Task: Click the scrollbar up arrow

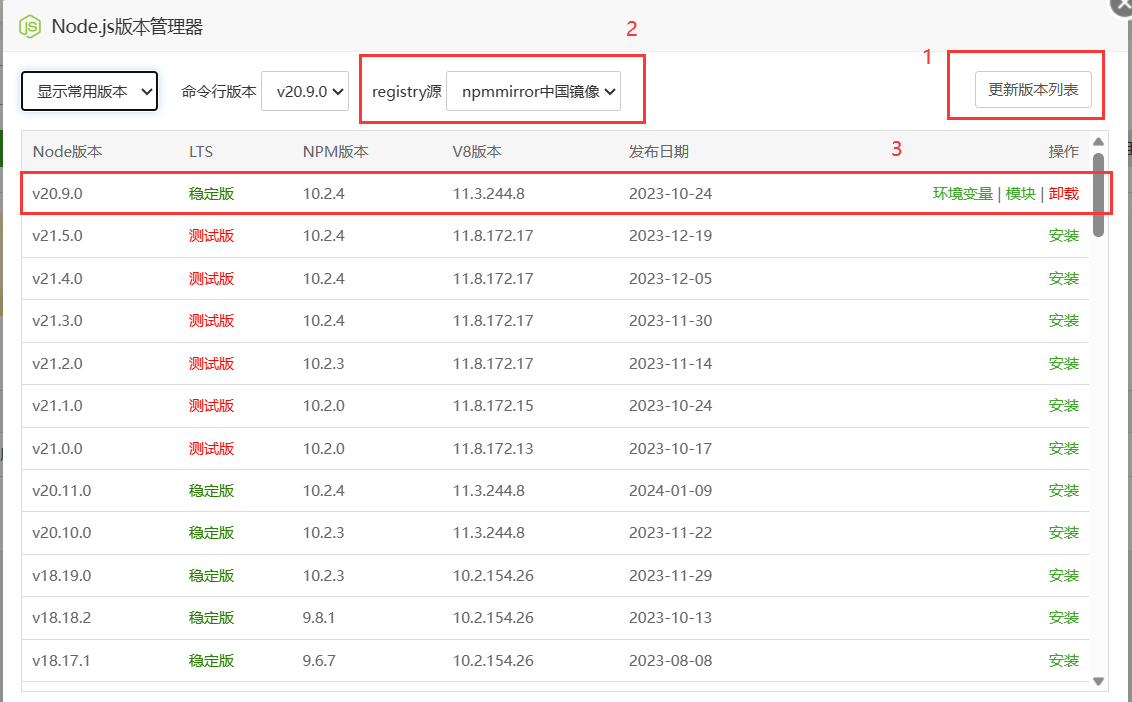Action: click(x=1099, y=142)
